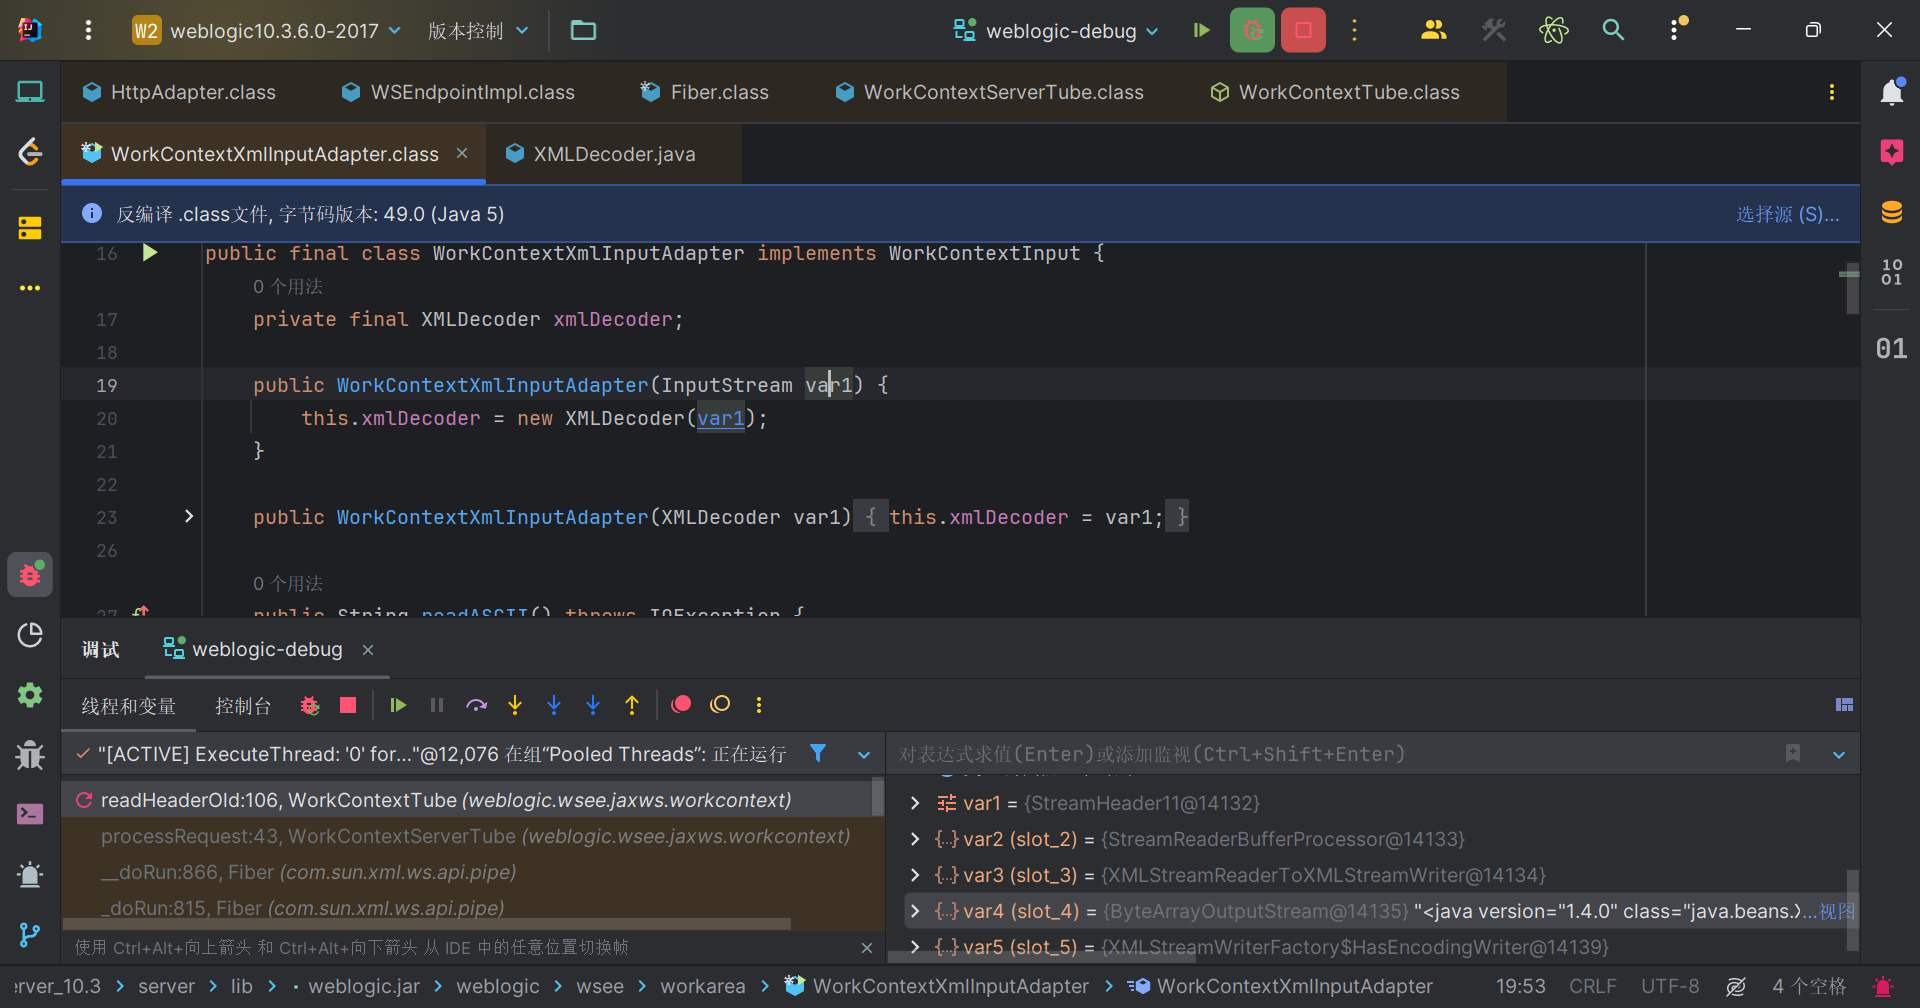Switch to XMLDecoder.java tab
The width and height of the screenshot is (1920, 1008).
(600, 154)
